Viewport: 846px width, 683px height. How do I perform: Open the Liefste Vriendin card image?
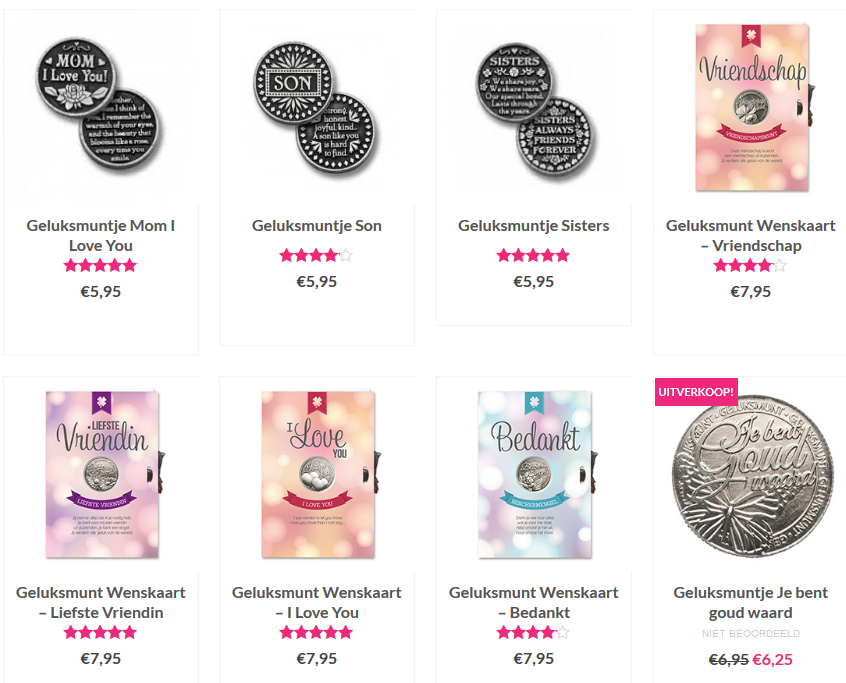101,474
